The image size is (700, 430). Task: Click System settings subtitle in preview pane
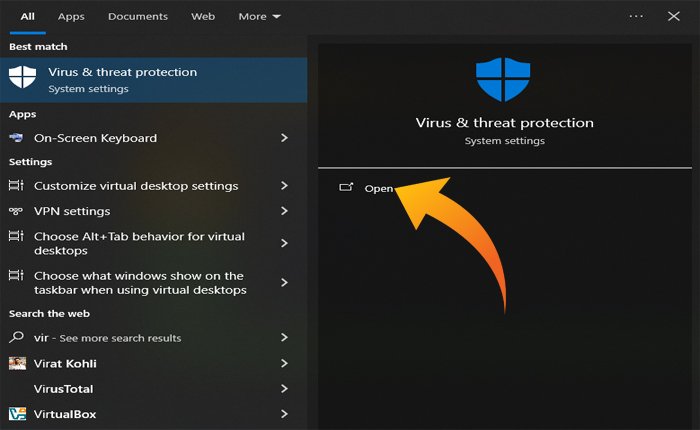[504, 141]
